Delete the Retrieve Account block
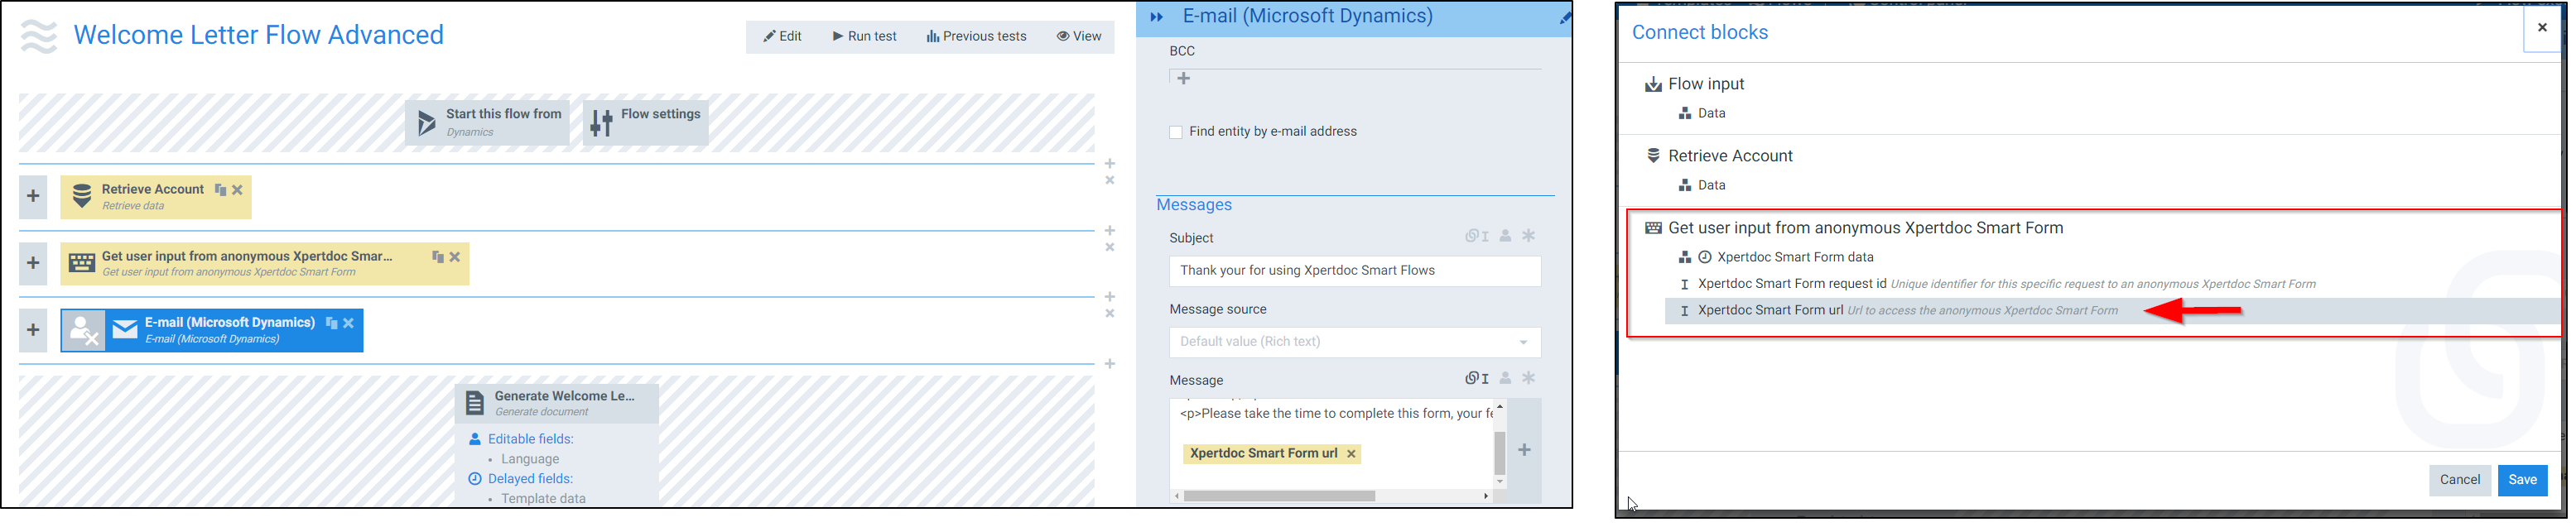 (x=237, y=190)
